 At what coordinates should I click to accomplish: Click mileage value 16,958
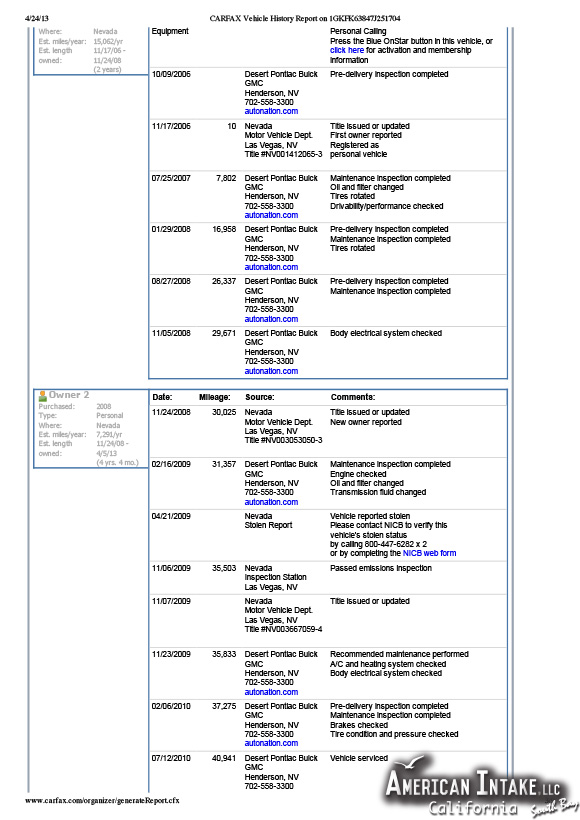[x=224, y=229]
